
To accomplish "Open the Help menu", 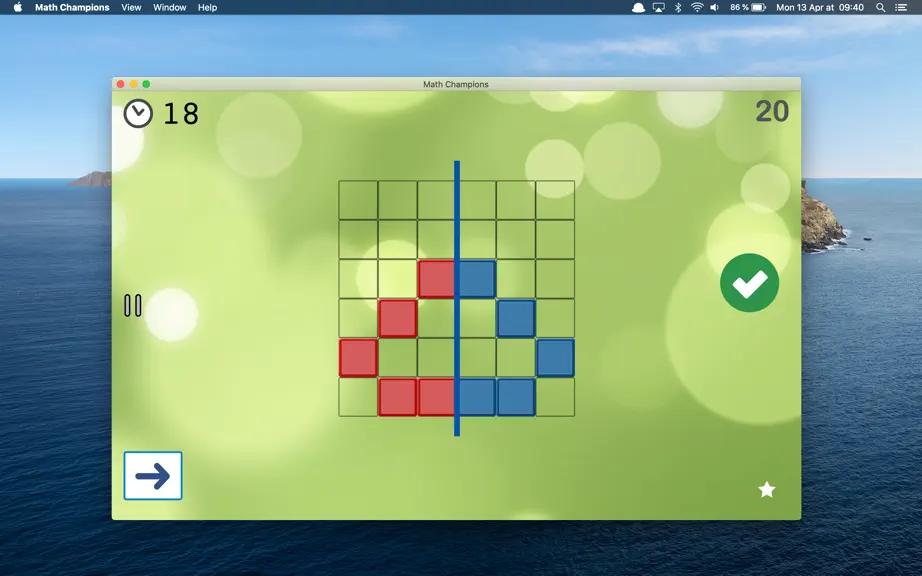I will (x=207, y=8).
